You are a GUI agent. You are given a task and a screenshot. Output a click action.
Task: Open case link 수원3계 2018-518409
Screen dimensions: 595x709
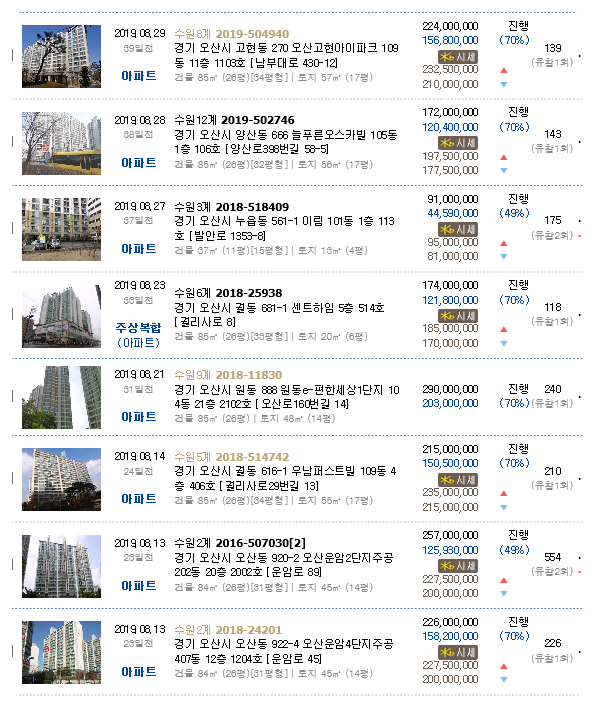[x=231, y=207]
